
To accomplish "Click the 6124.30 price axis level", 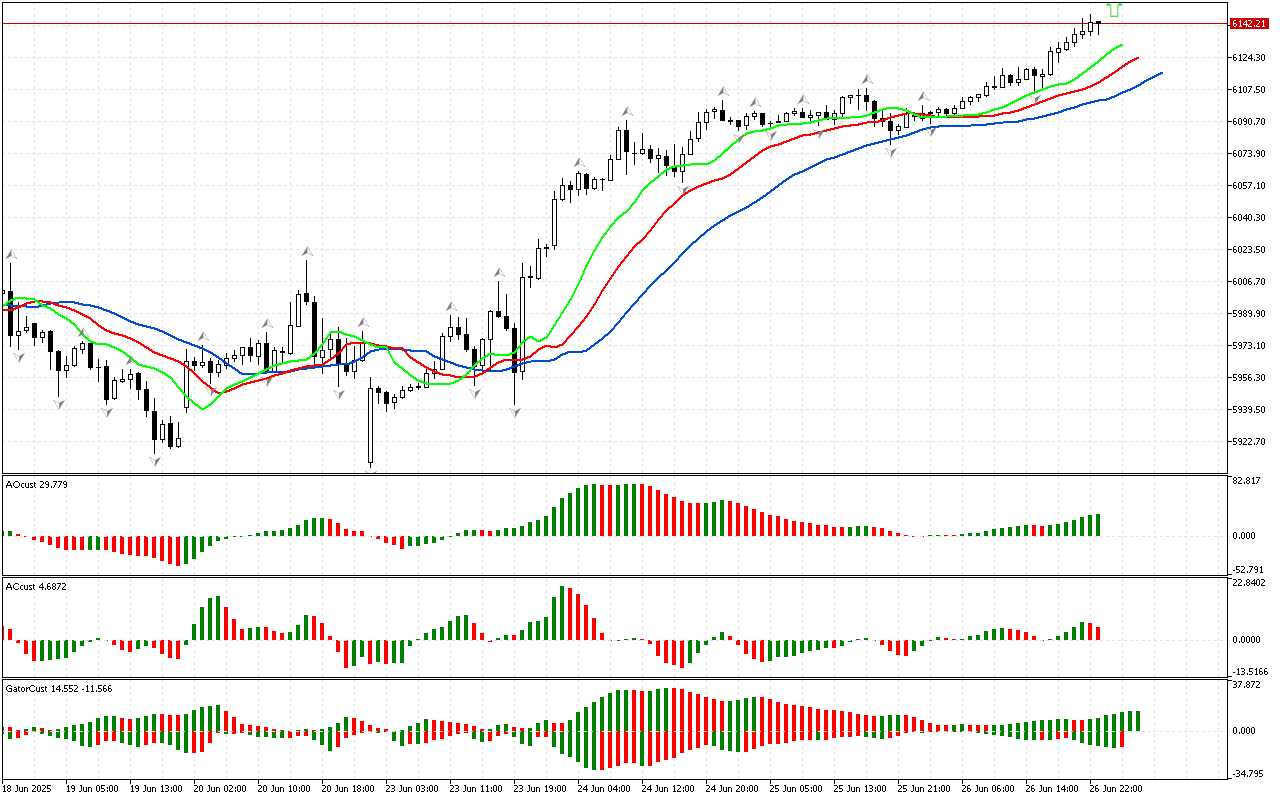I will tap(1246, 57).
